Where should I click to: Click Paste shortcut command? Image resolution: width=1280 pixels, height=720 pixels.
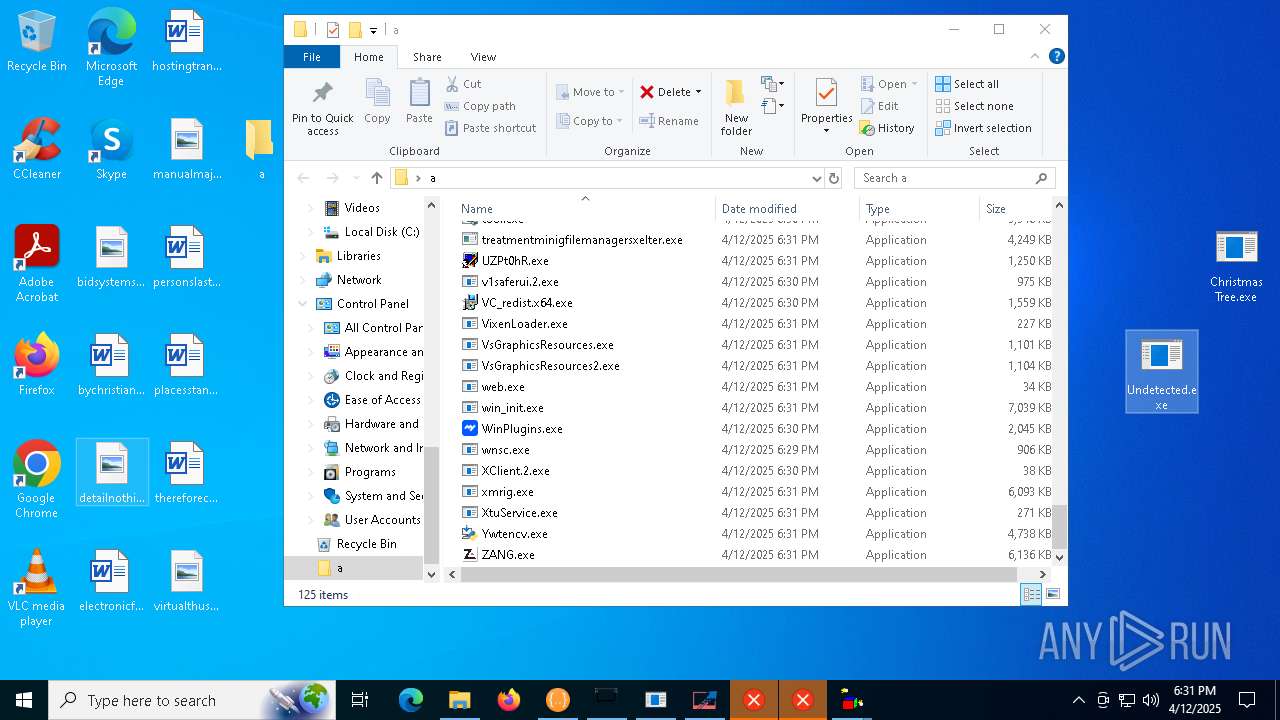coord(490,128)
